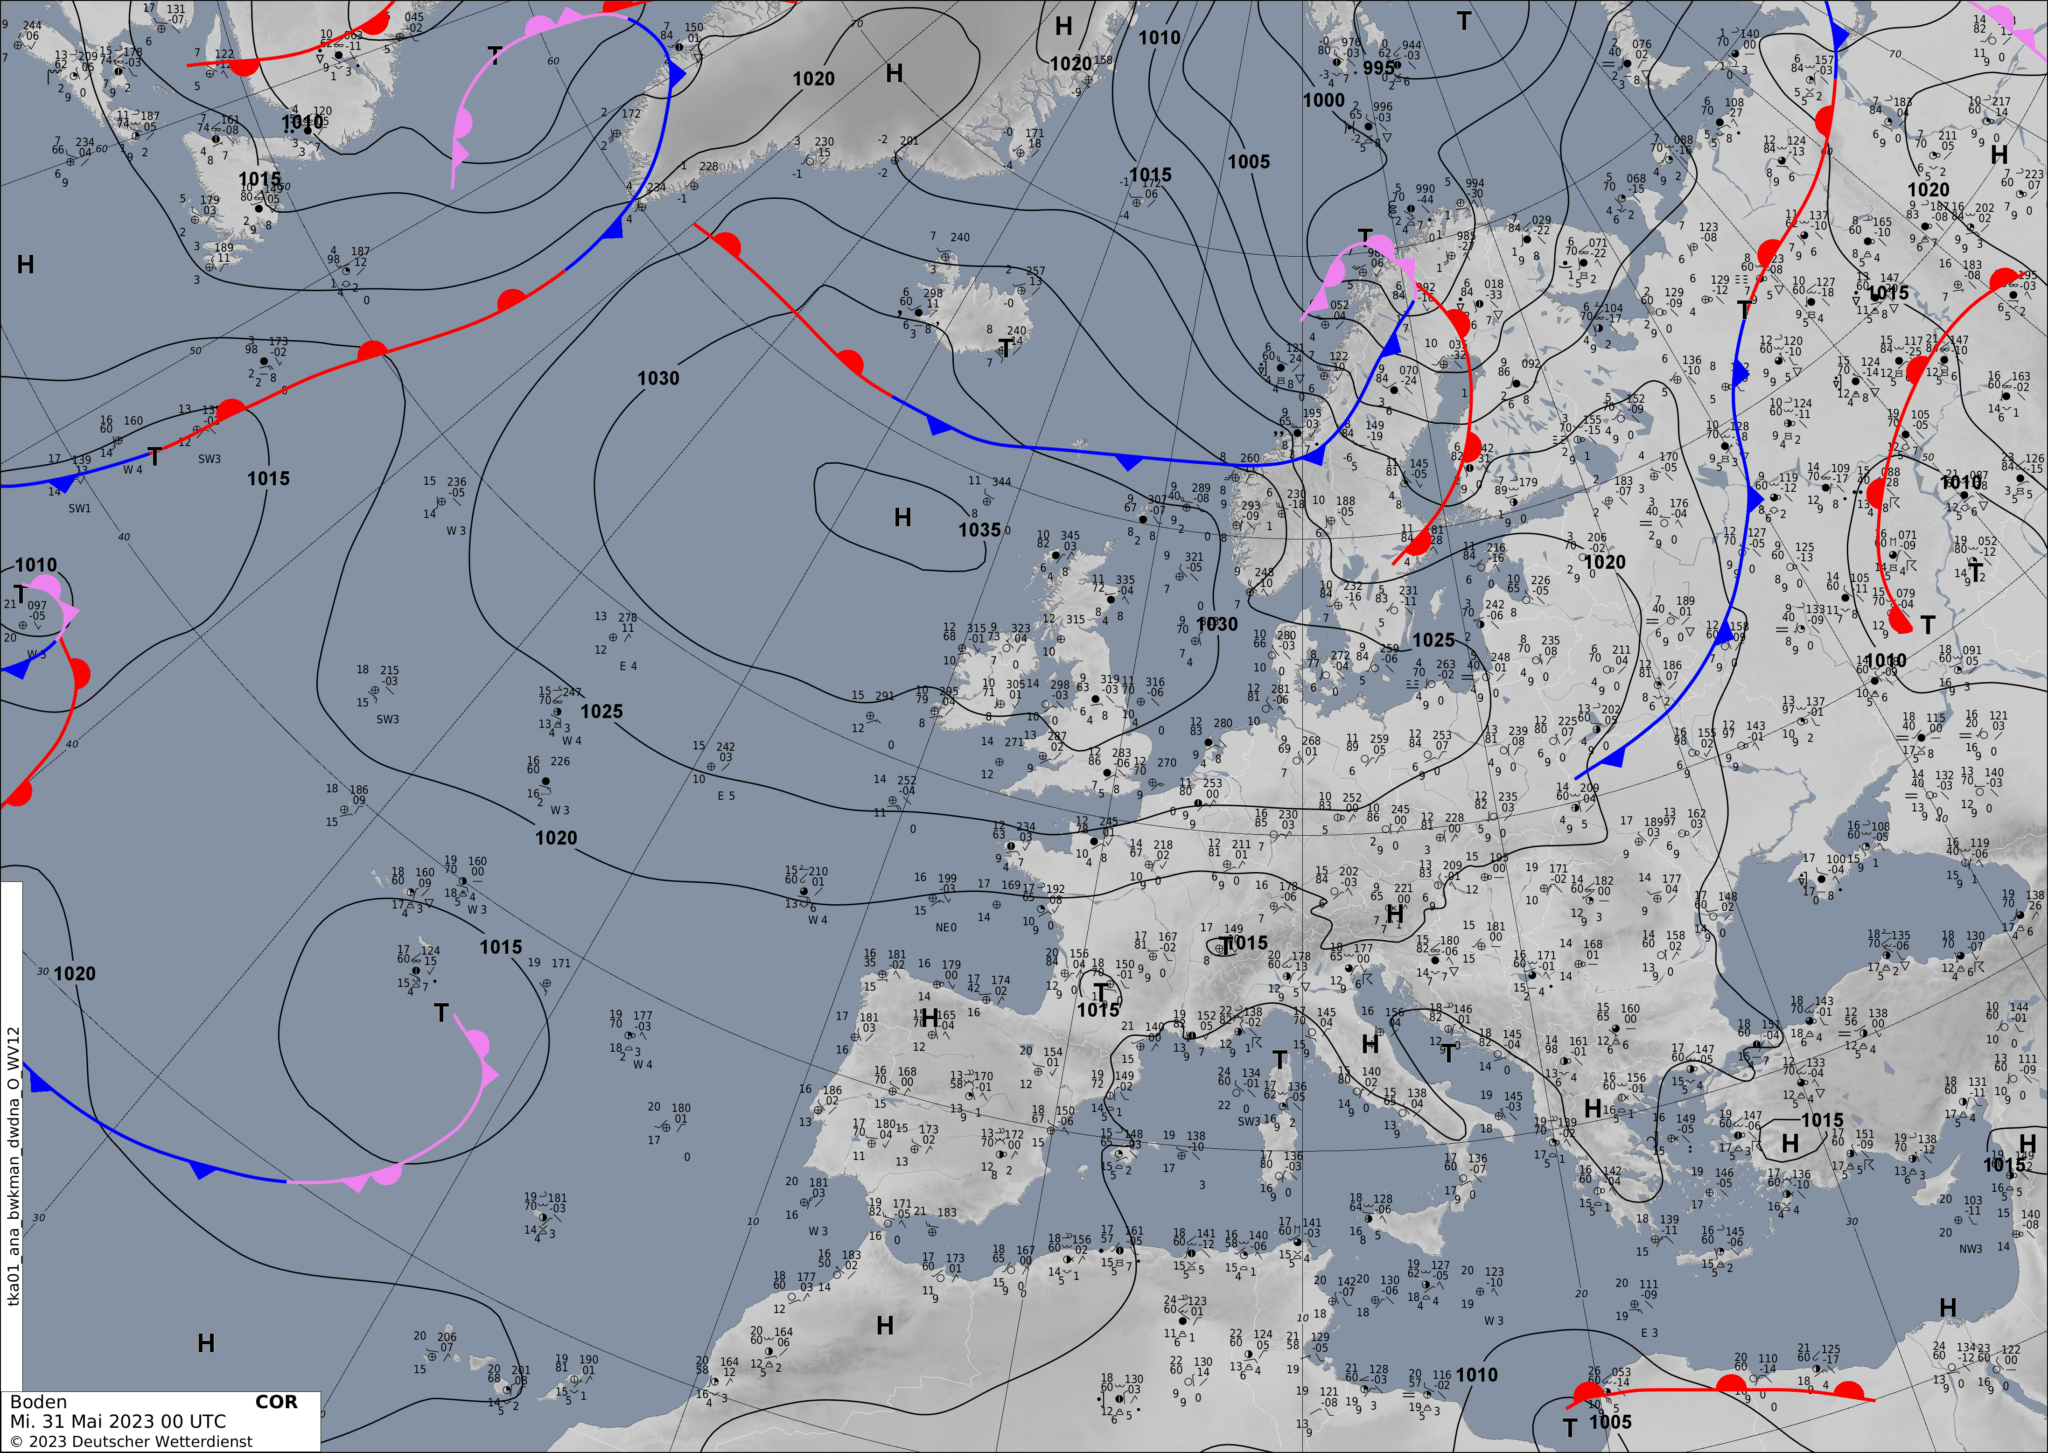Select the H marker over North Africa
2048x1453 pixels.
coord(885,1326)
